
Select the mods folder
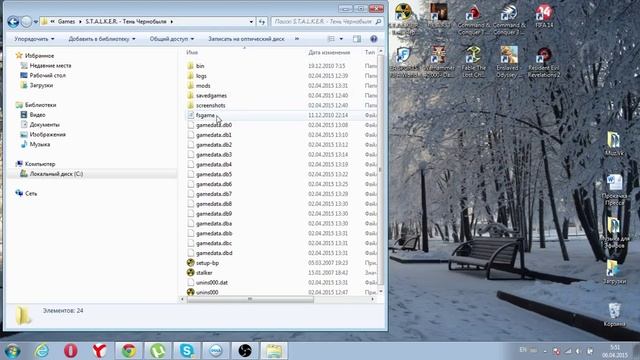[x=203, y=86]
